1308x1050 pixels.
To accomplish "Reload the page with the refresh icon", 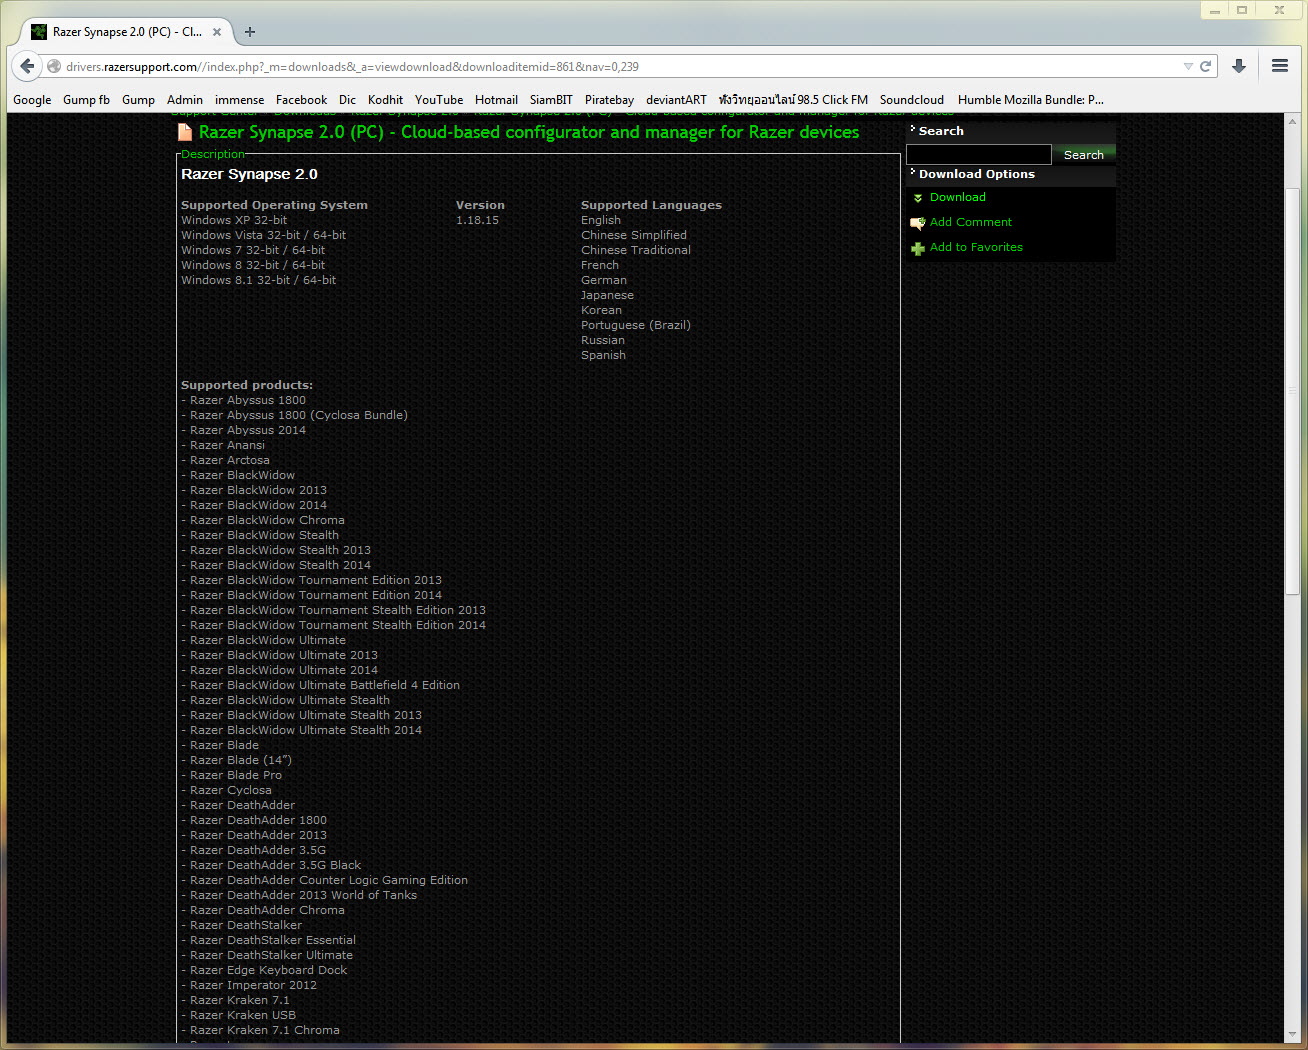I will (1206, 66).
